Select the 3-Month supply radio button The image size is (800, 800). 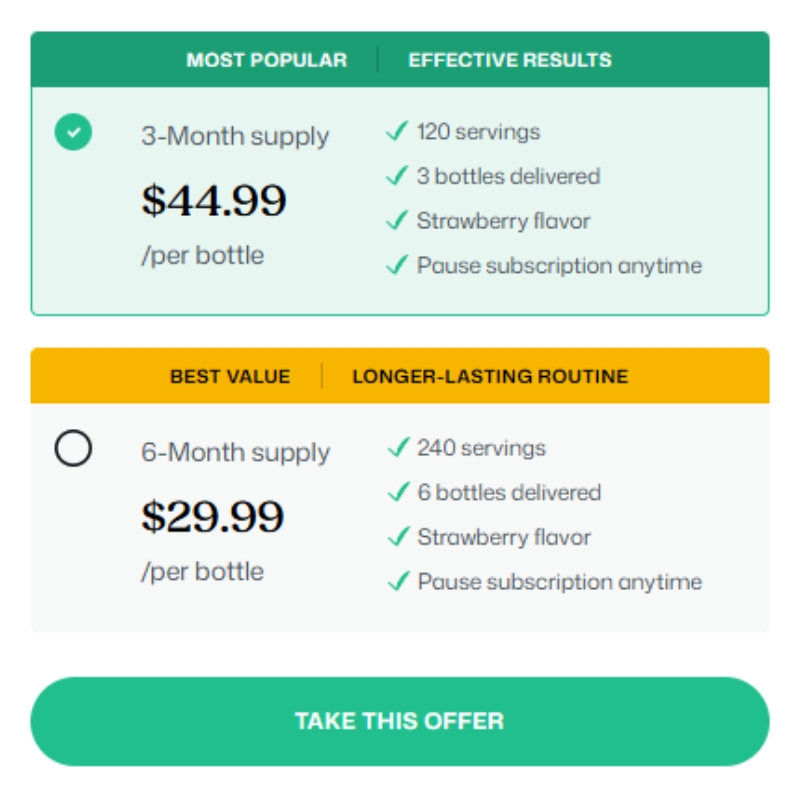[x=73, y=132]
